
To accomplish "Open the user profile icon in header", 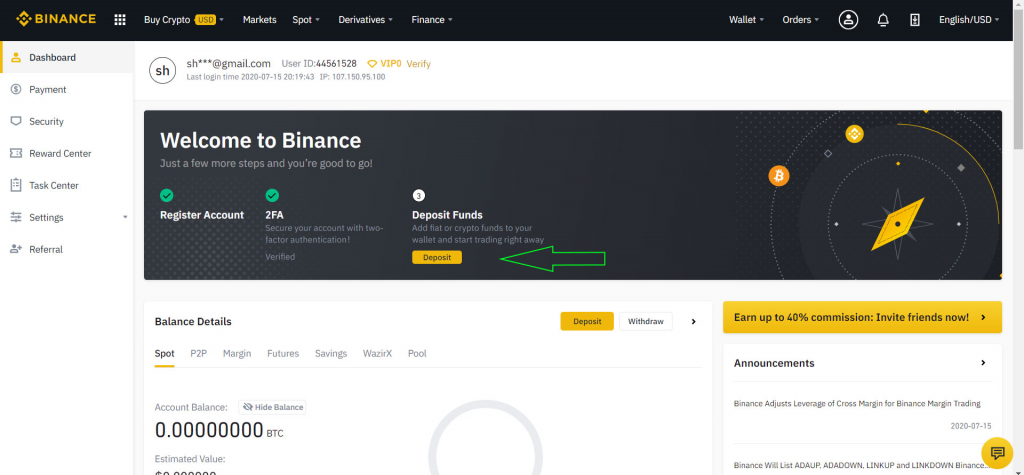I will [848, 20].
